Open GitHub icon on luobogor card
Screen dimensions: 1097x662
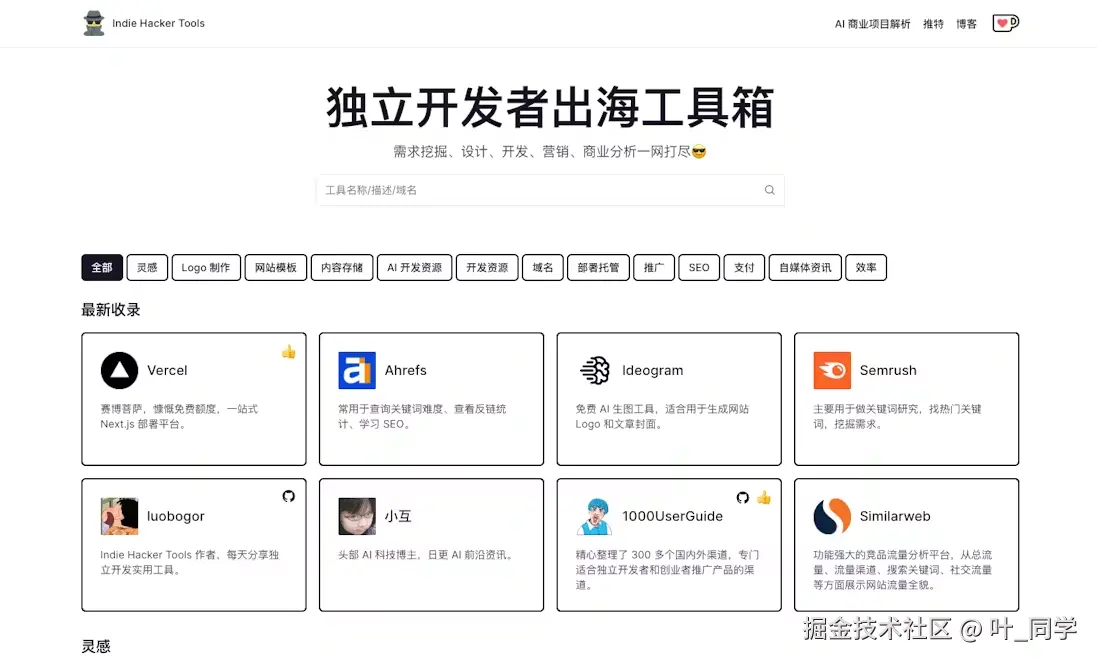pos(288,496)
